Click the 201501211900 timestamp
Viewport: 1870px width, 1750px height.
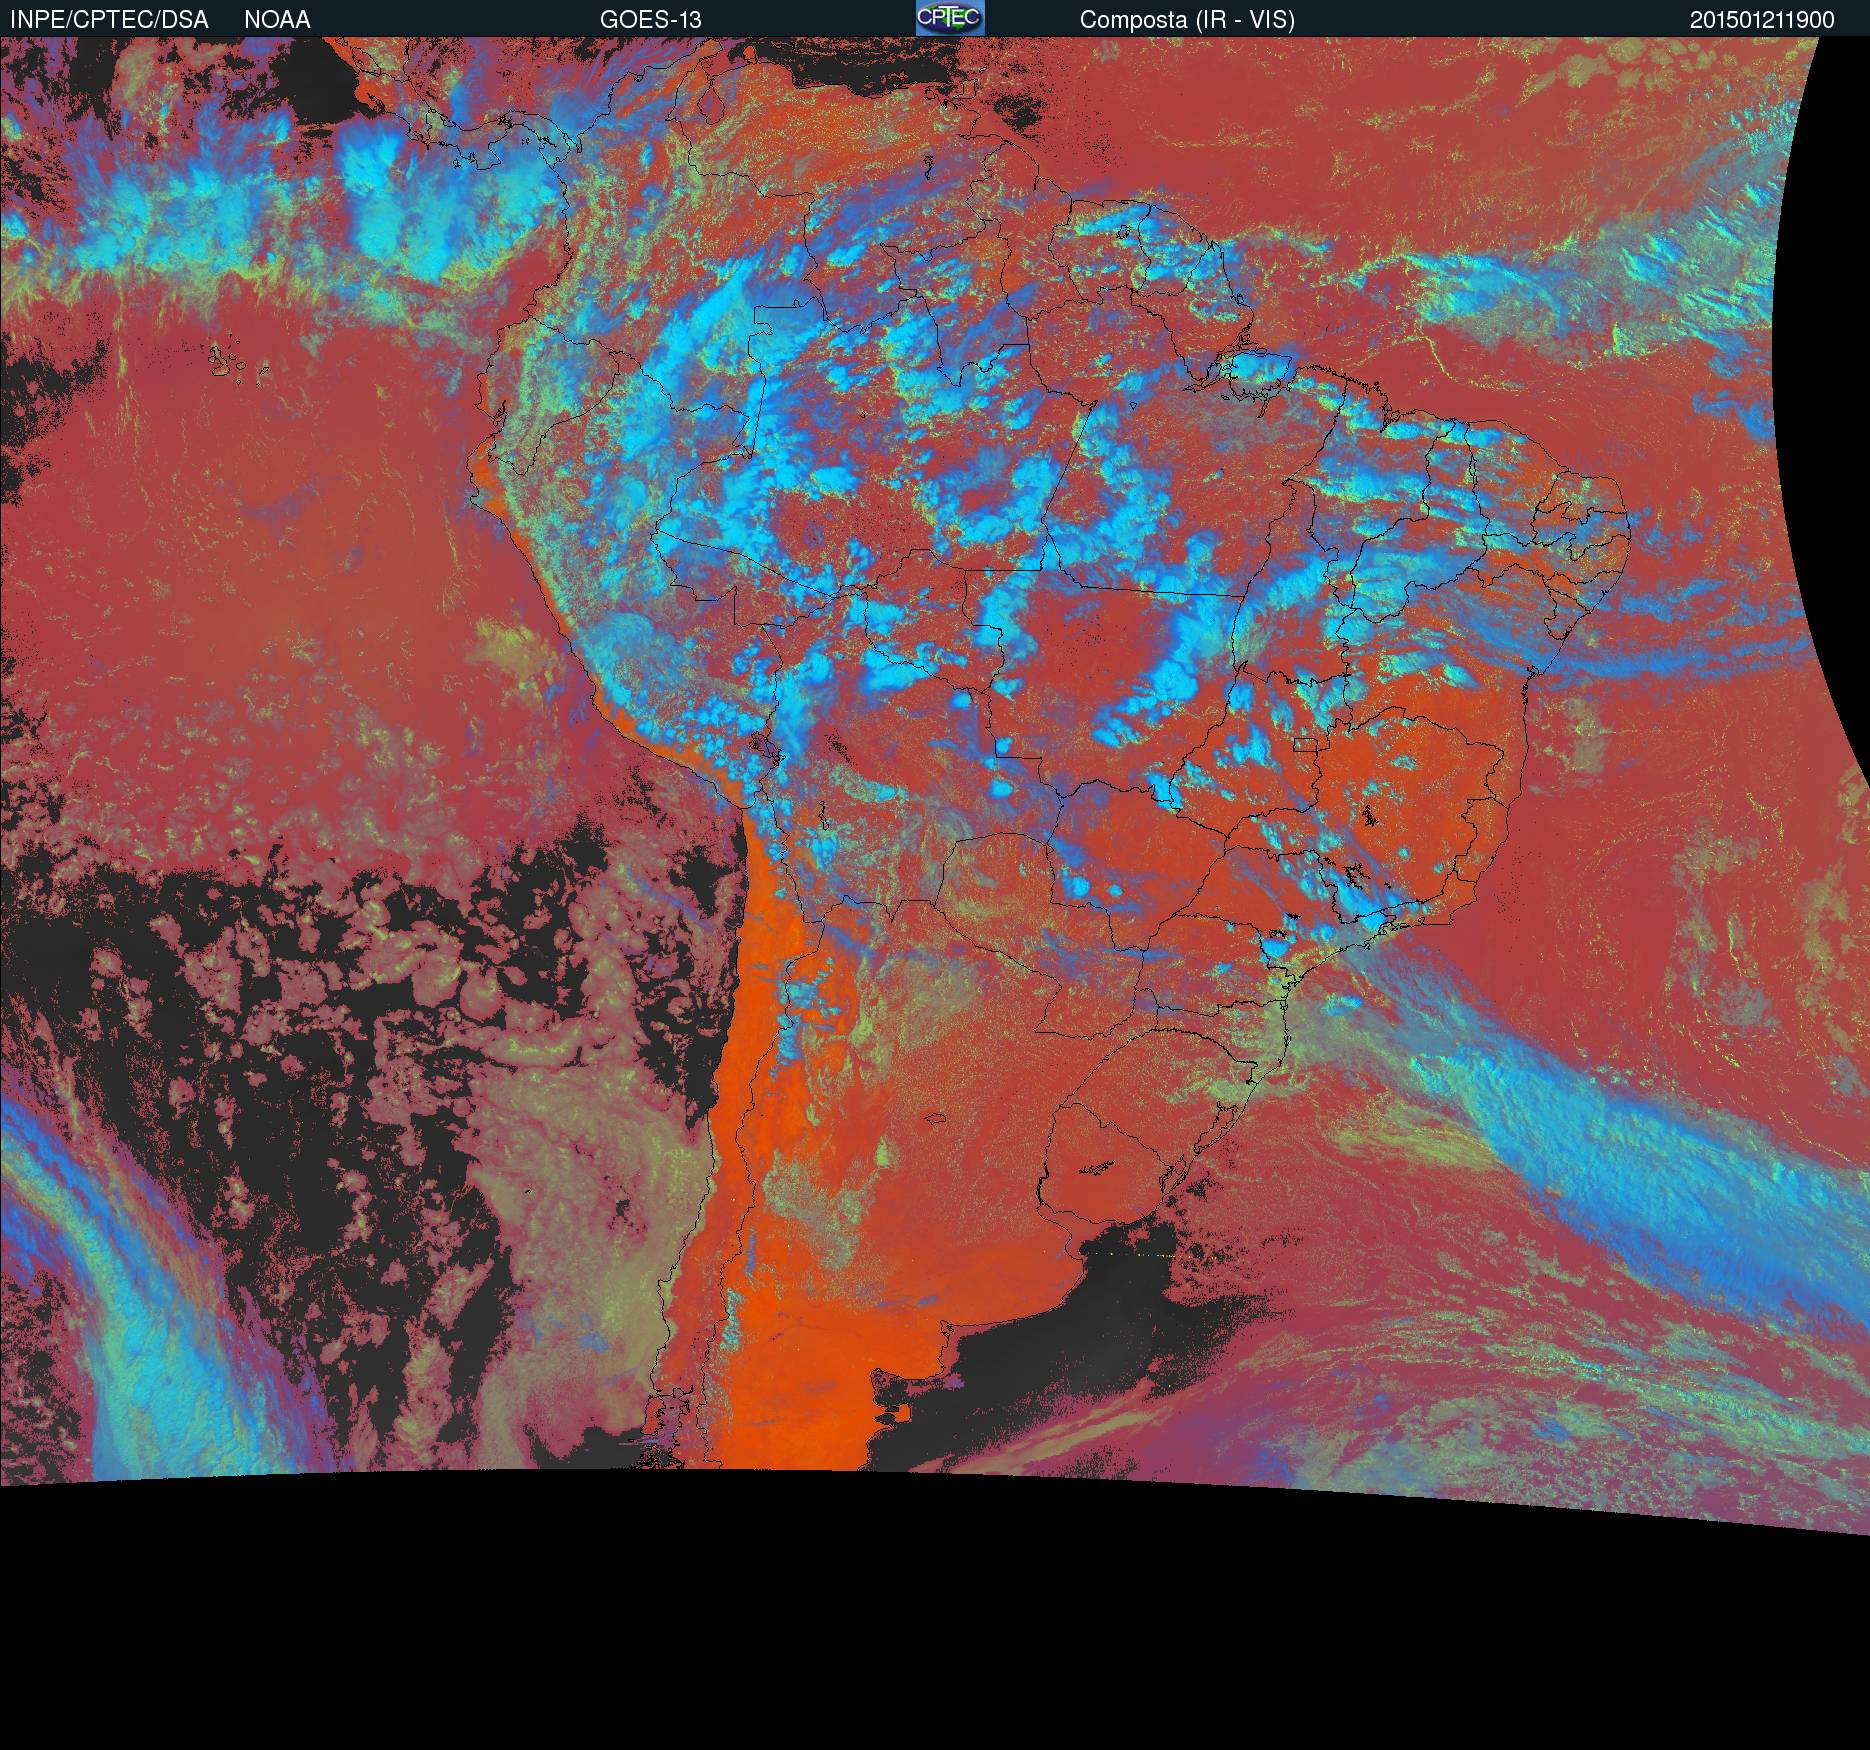[1762, 20]
